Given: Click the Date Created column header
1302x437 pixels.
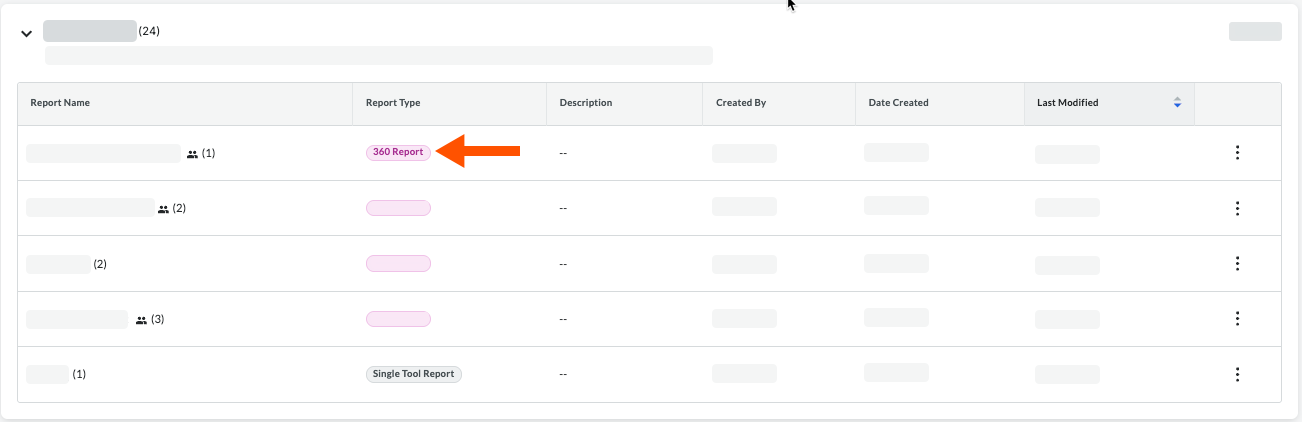Looking at the screenshot, I should tap(898, 103).
